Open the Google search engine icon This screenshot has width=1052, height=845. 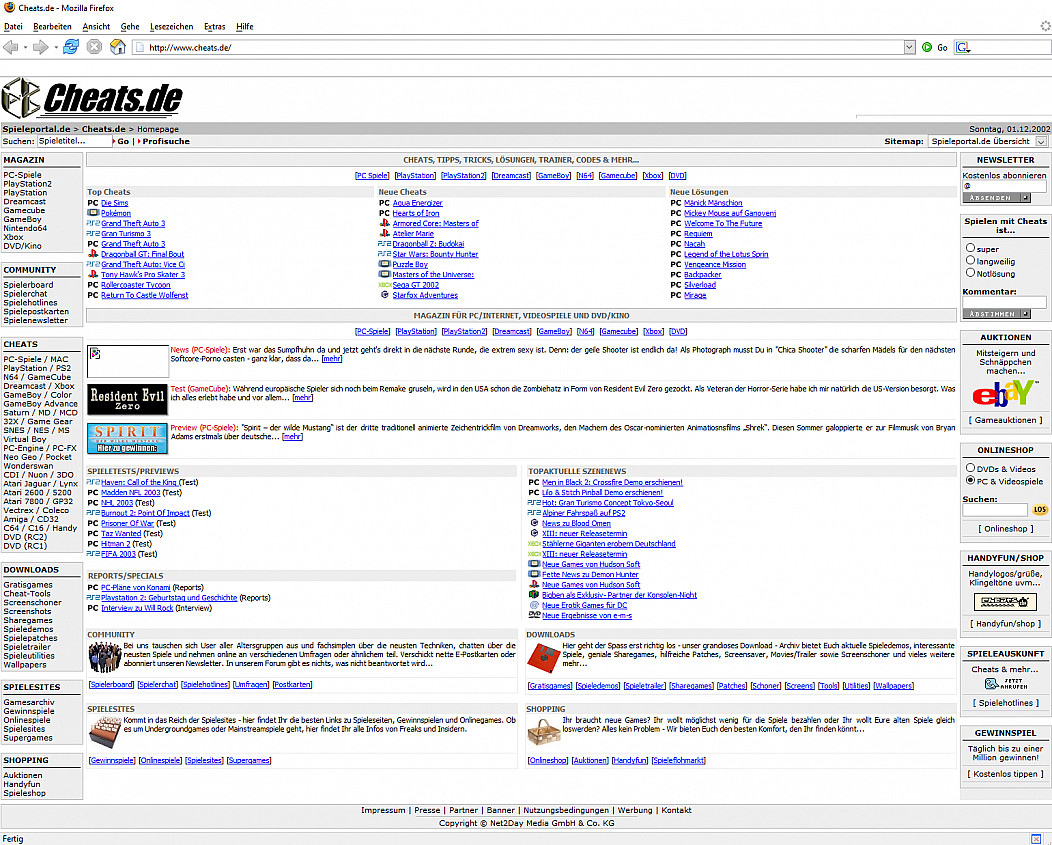click(962, 47)
